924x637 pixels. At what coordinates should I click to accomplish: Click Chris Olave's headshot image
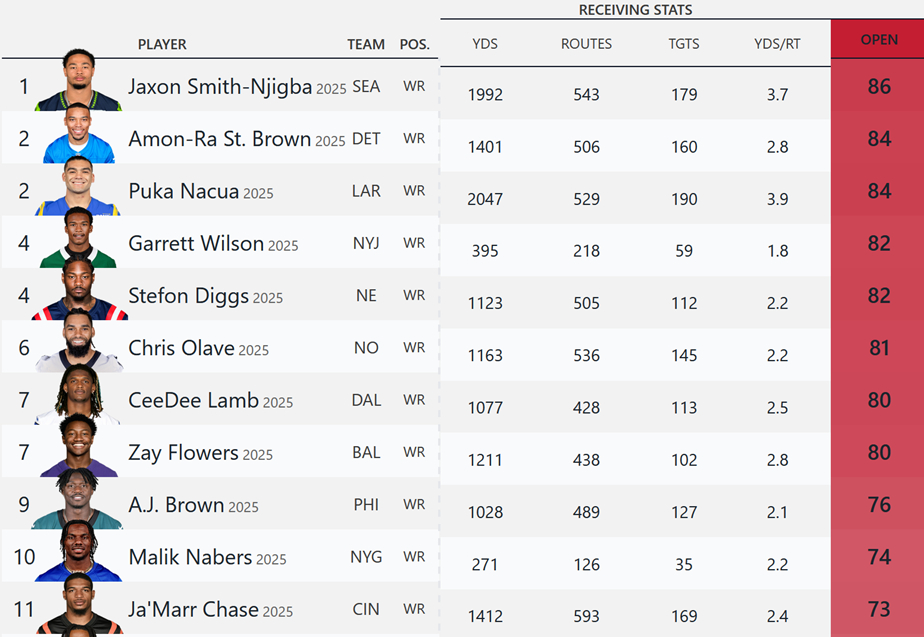78,343
